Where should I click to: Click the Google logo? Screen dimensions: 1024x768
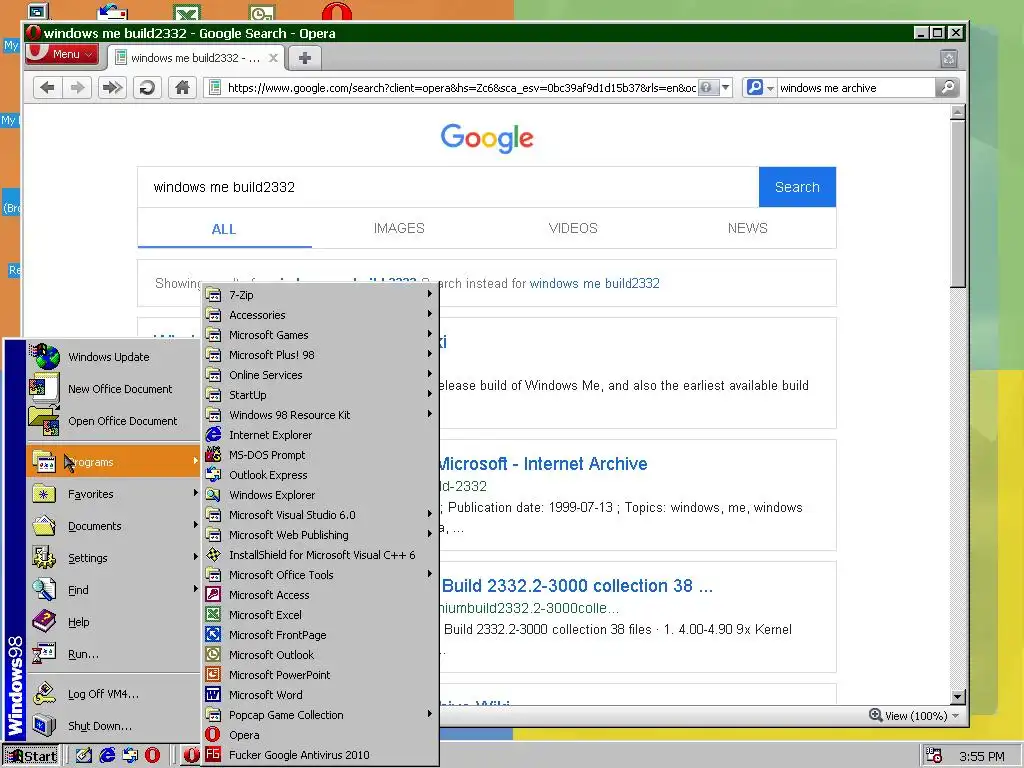487,138
